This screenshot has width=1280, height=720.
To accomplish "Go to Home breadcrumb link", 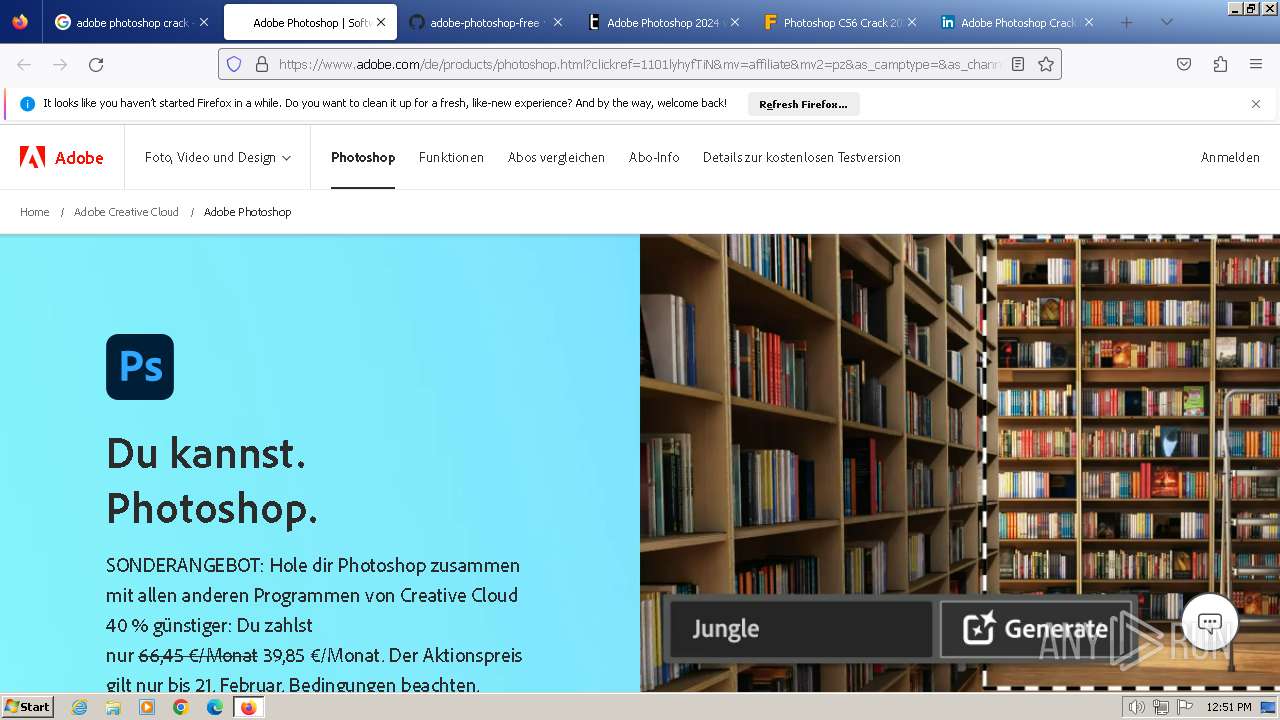I will (x=35, y=212).
